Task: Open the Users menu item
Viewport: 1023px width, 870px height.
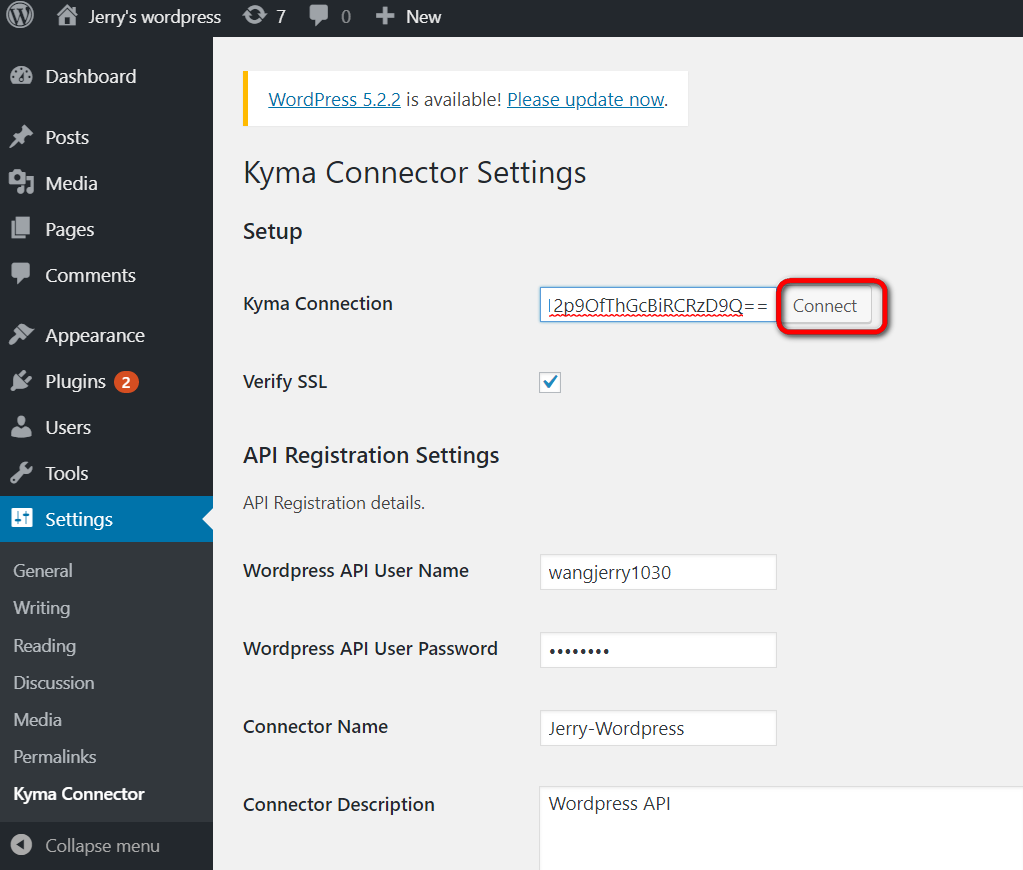Action: [68, 428]
